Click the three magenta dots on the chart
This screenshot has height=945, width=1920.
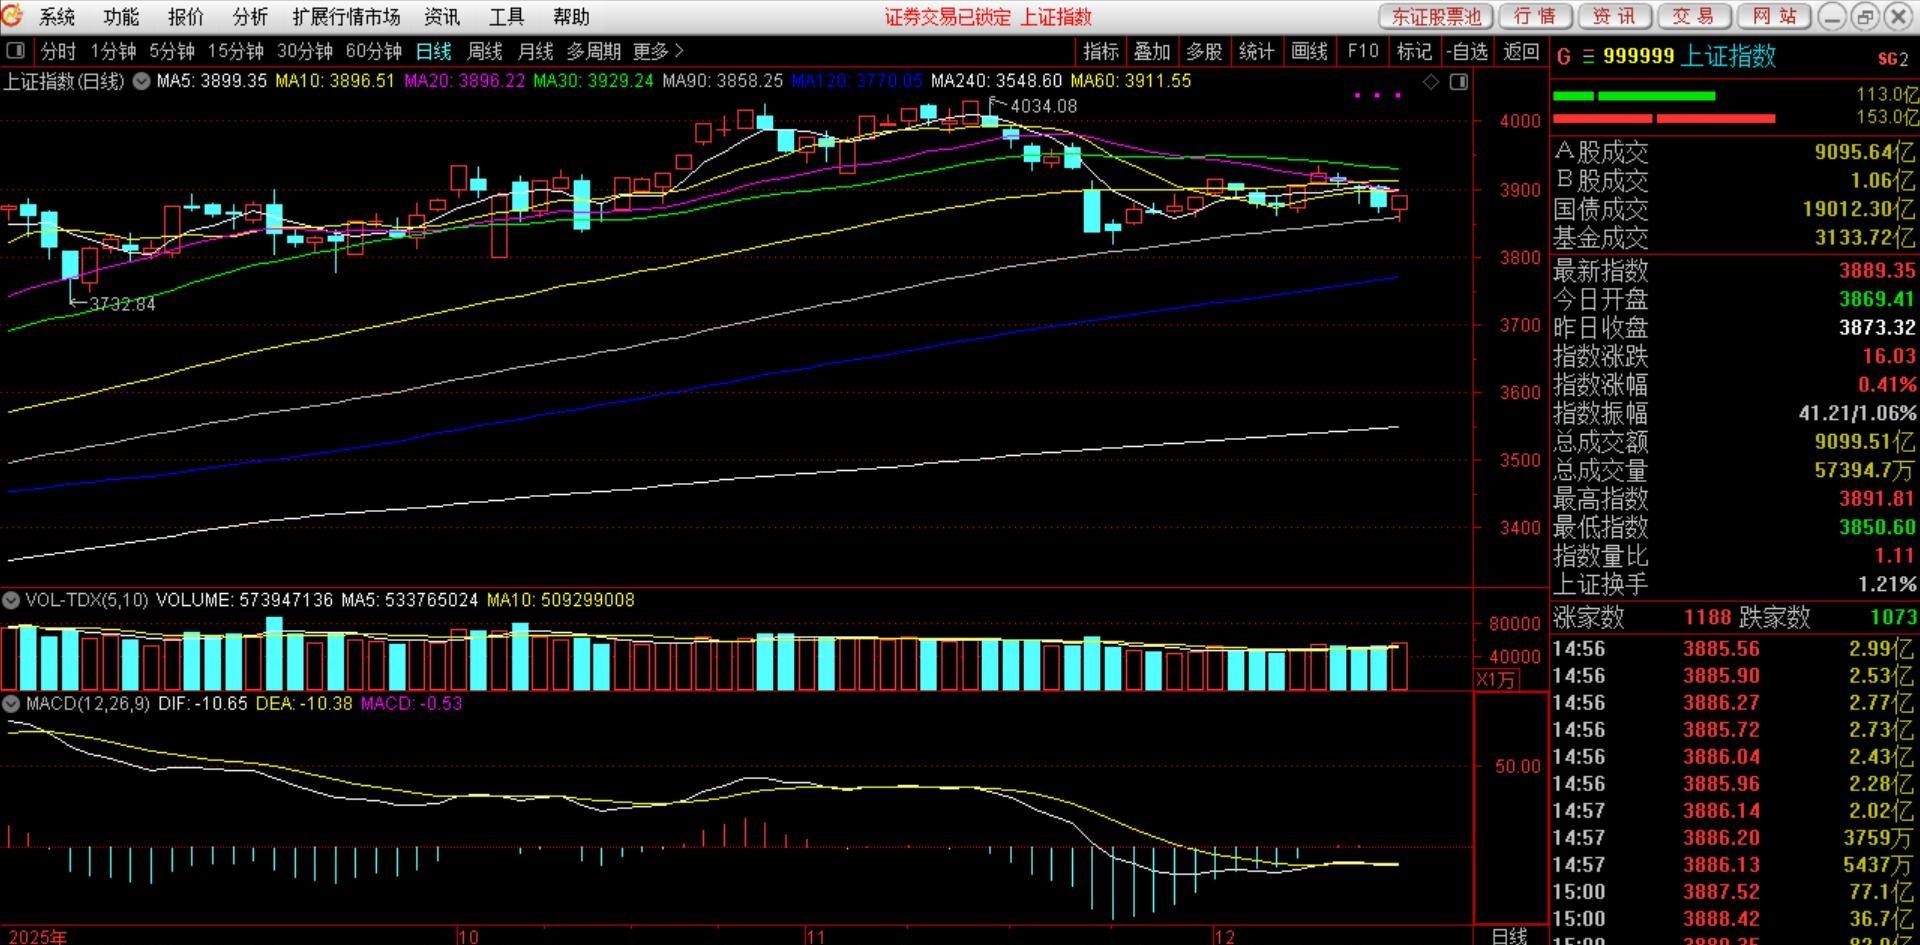click(1377, 96)
